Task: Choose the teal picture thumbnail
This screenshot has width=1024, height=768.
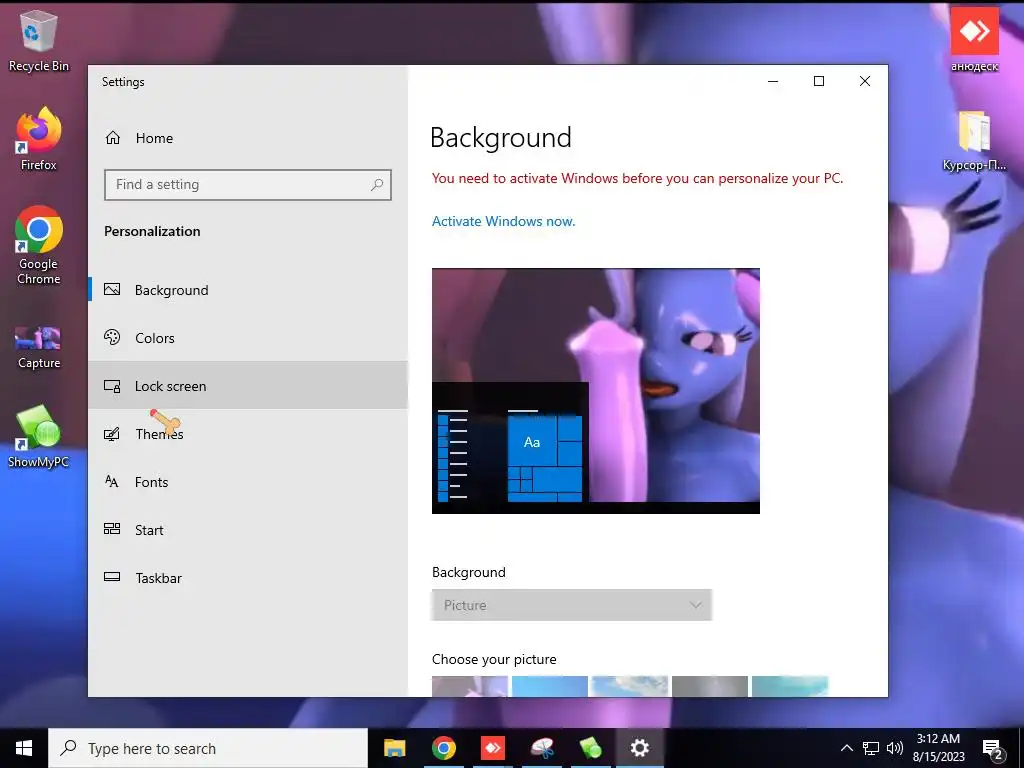Action: tap(790, 686)
